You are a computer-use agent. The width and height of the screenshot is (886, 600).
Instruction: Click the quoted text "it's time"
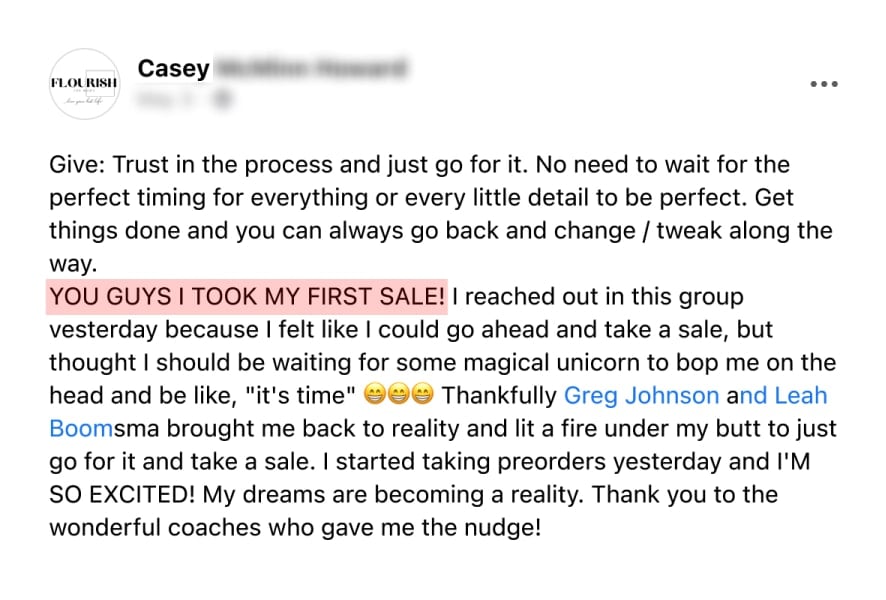tap(302, 395)
